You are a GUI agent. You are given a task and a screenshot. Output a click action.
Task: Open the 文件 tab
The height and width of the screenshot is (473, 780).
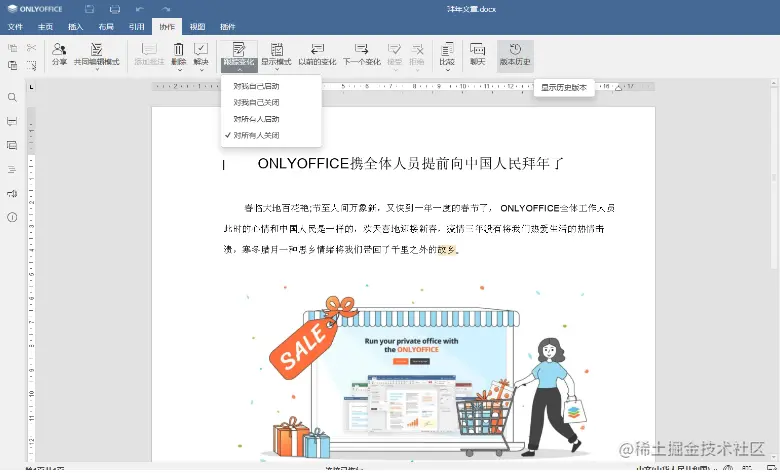(x=15, y=26)
